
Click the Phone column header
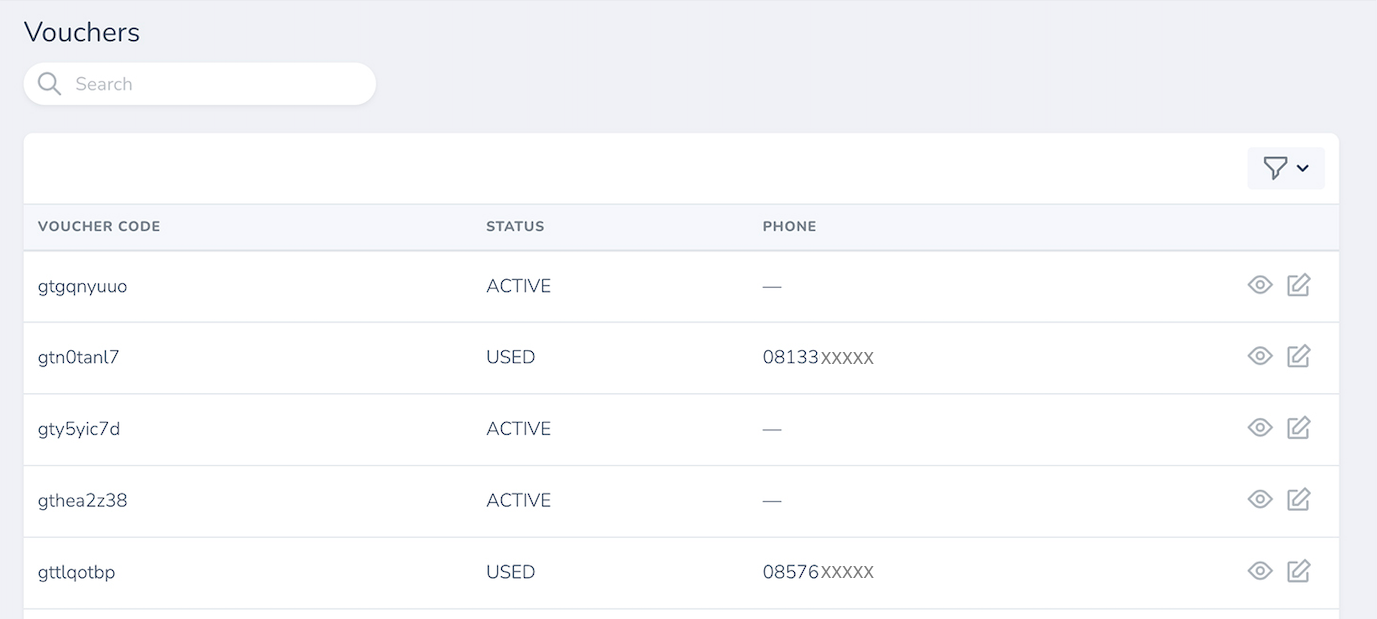789,227
